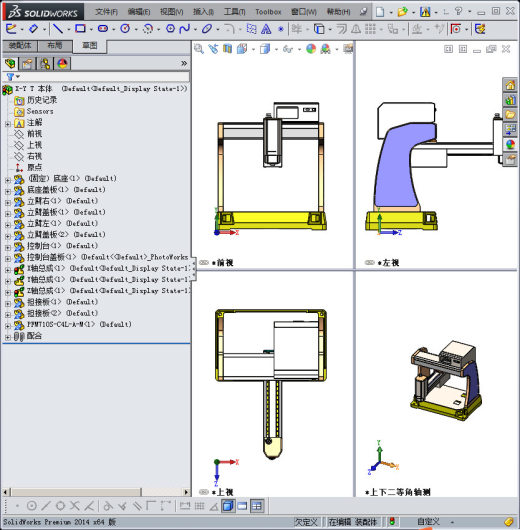The height and width of the screenshot is (530, 520).
Task: Select the Spline sketch tool
Action: pyautogui.click(x=185, y=29)
